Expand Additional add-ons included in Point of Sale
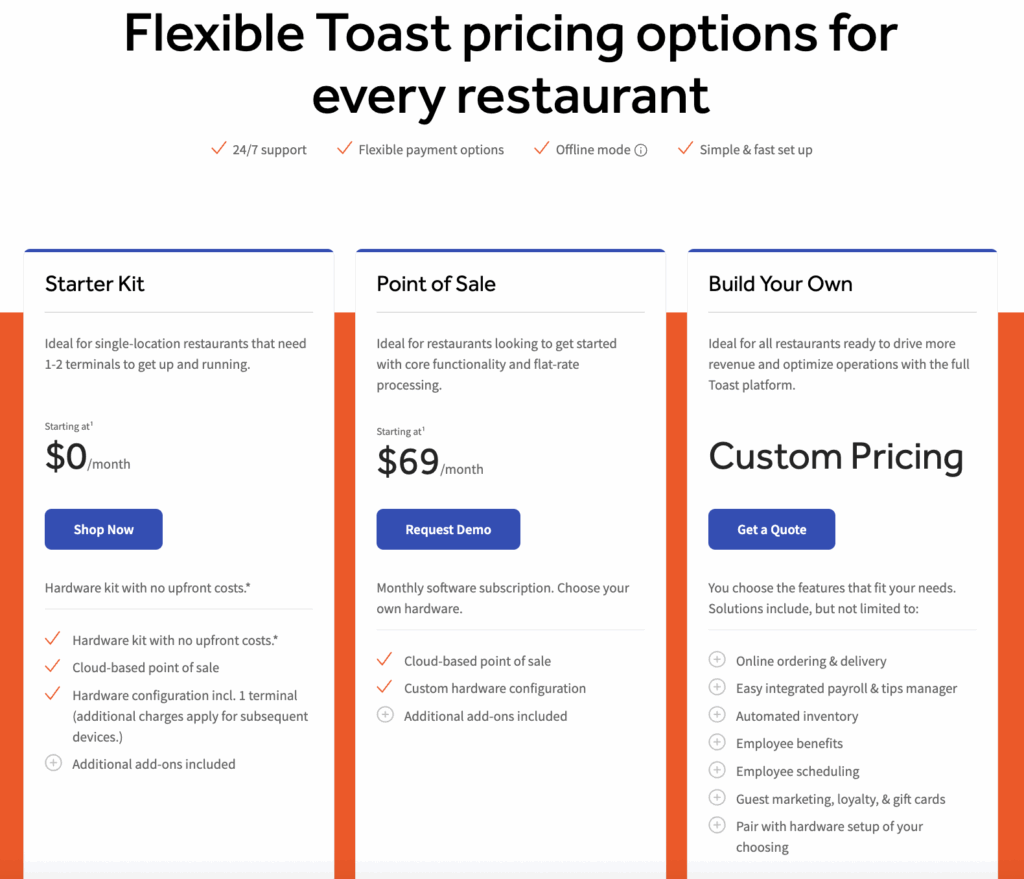 click(x=385, y=716)
